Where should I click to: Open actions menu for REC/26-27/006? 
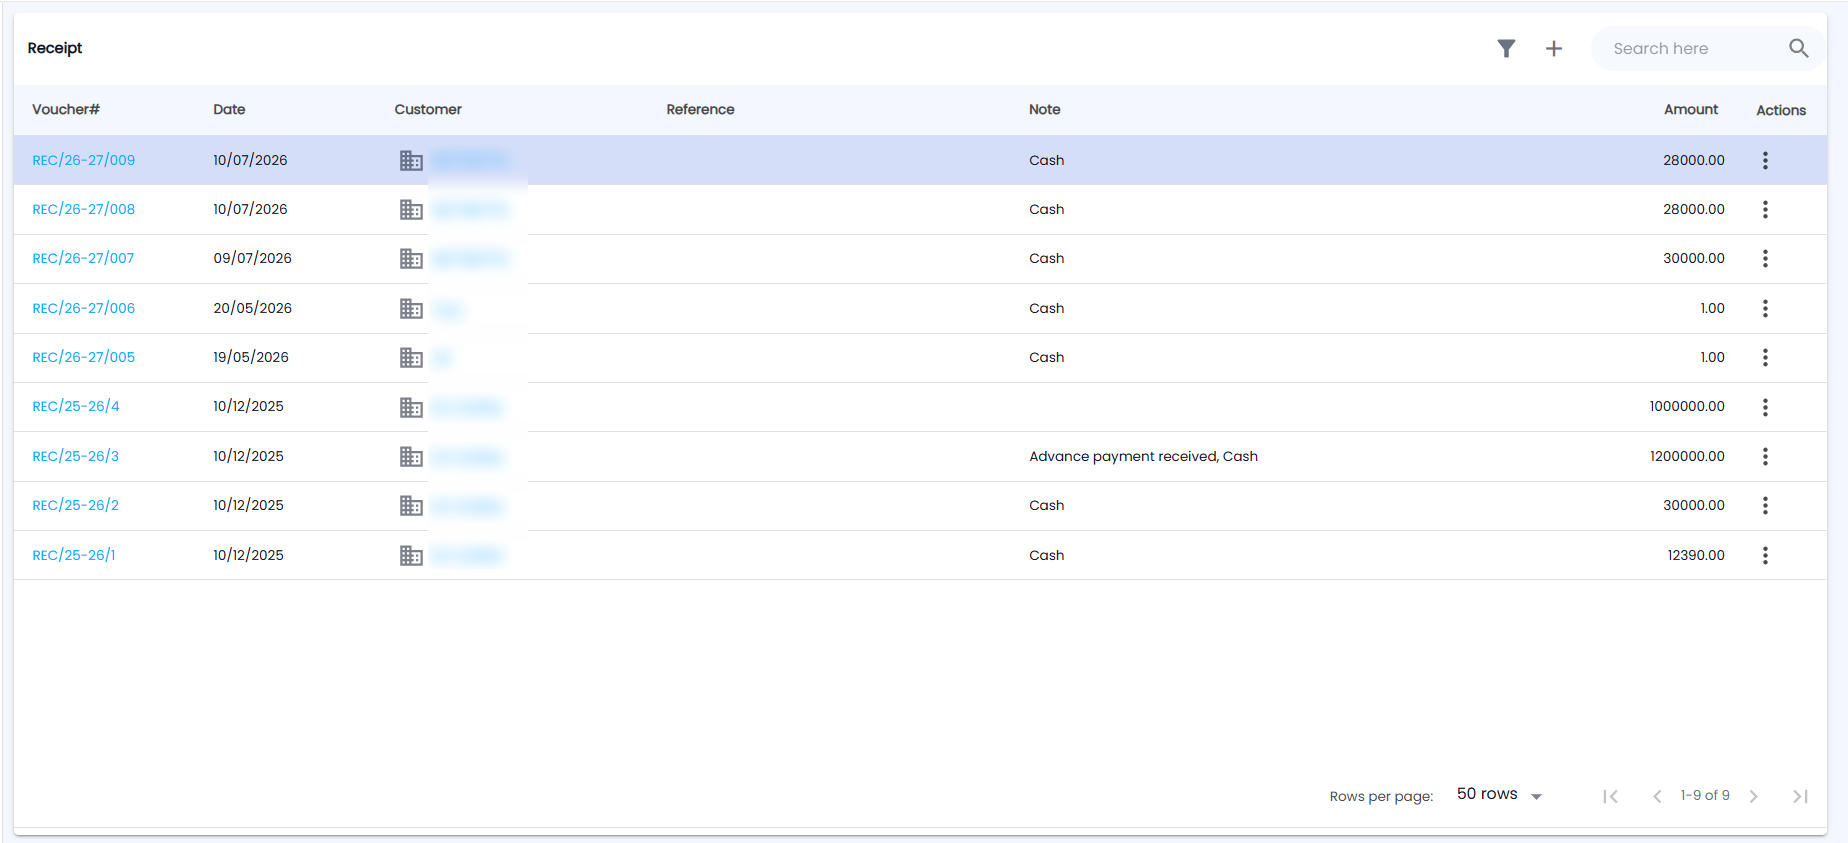tap(1765, 308)
